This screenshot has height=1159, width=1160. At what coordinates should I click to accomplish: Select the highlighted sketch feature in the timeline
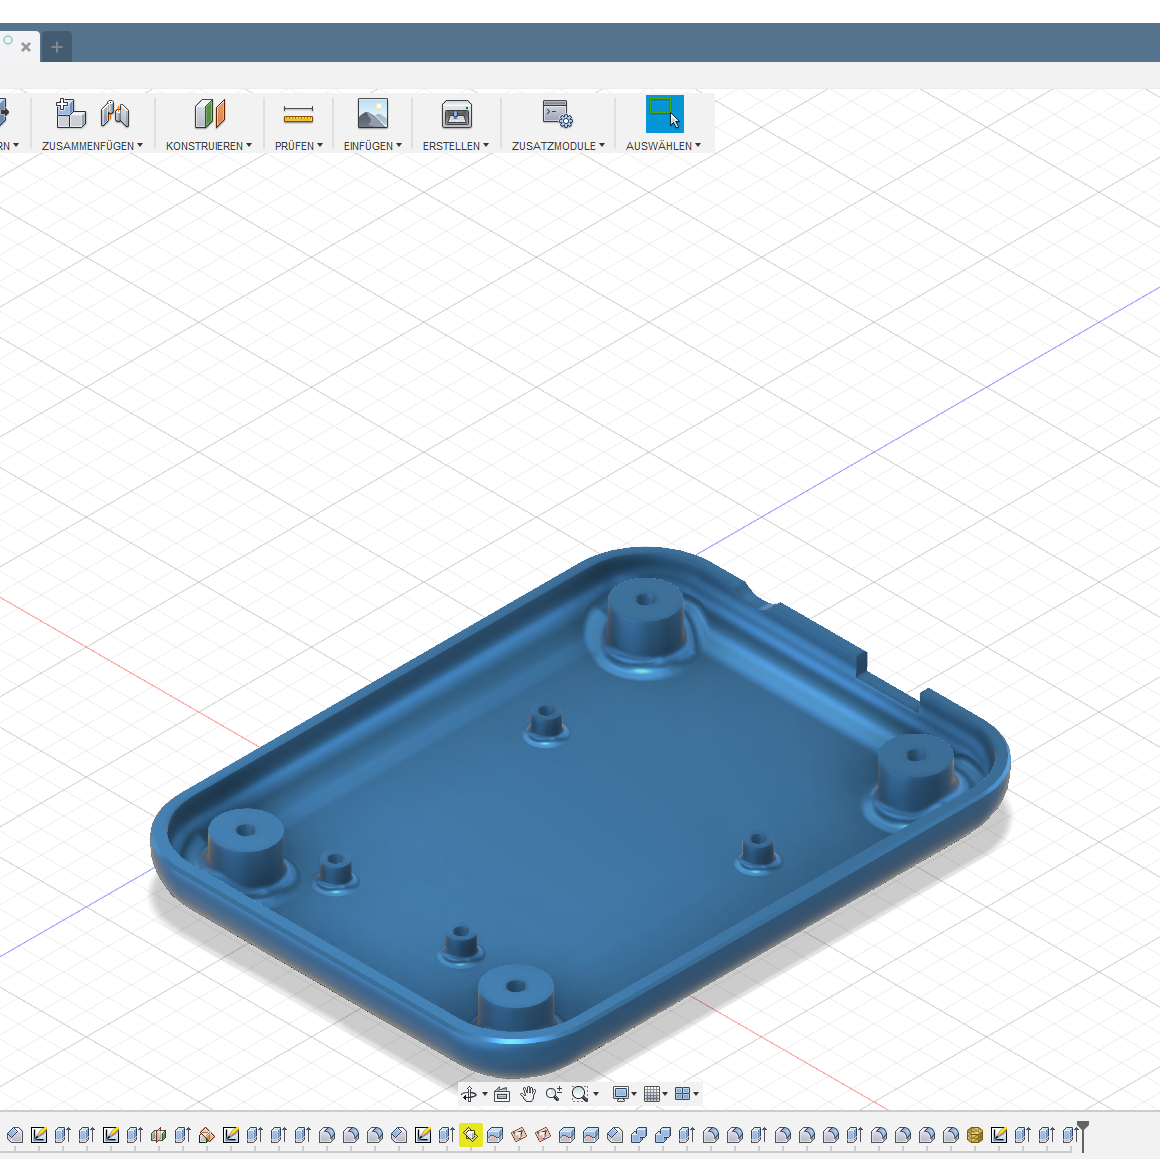[x=470, y=1135]
